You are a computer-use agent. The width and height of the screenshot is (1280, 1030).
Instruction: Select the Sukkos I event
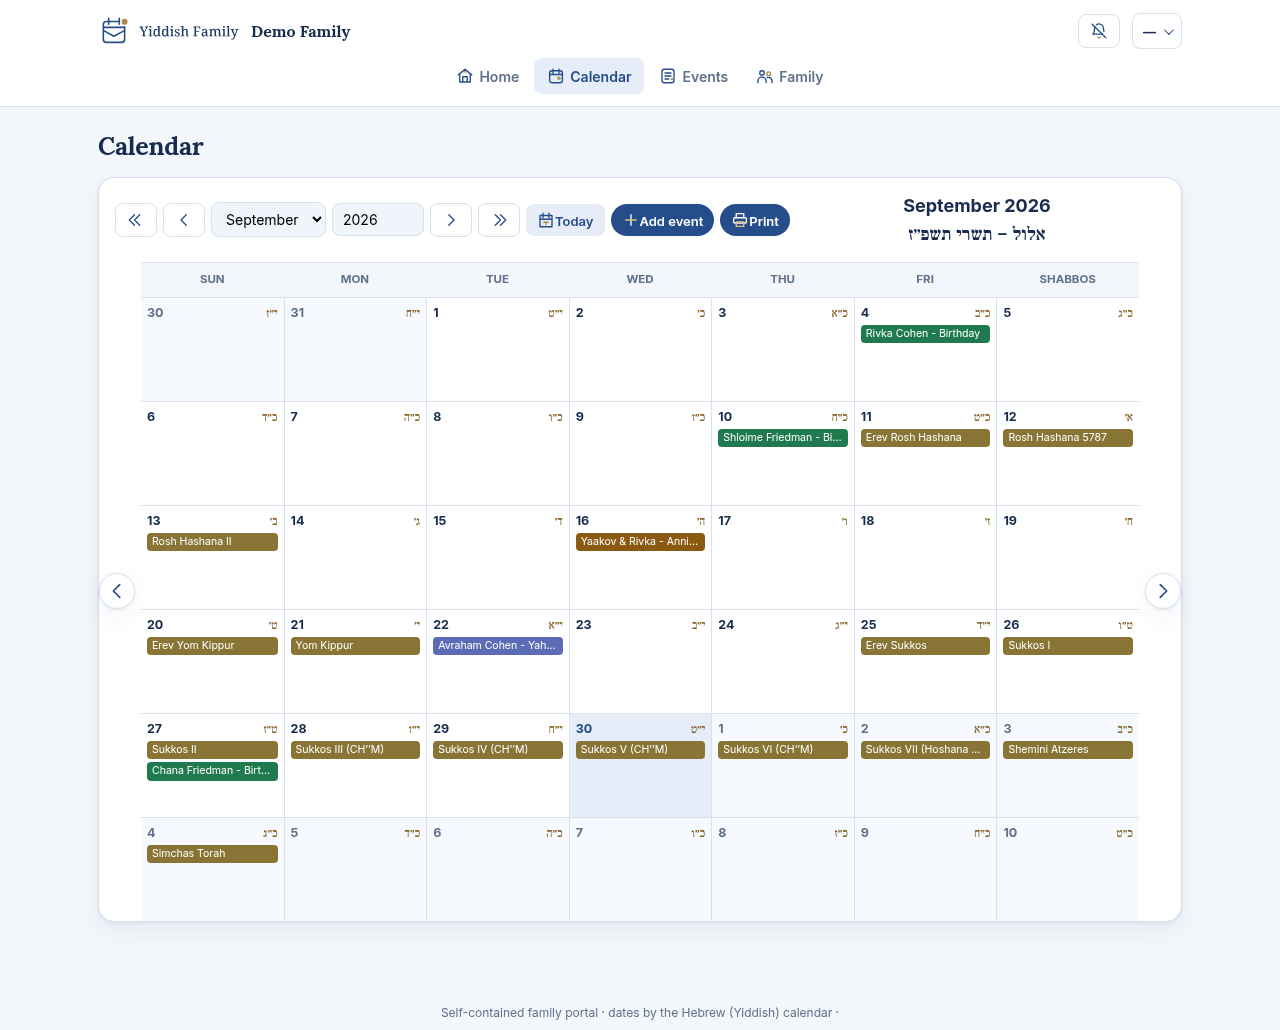tap(1068, 646)
